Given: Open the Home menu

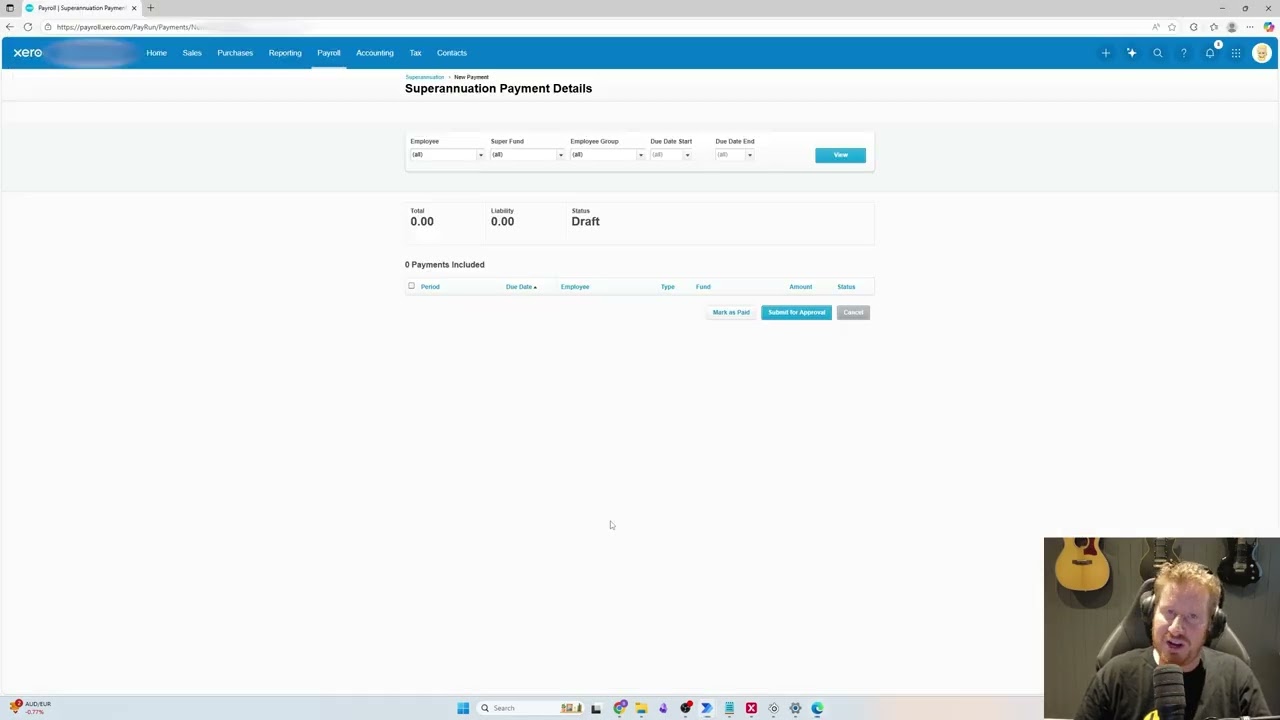Looking at the screenshot, I should (x=156, y=53).
